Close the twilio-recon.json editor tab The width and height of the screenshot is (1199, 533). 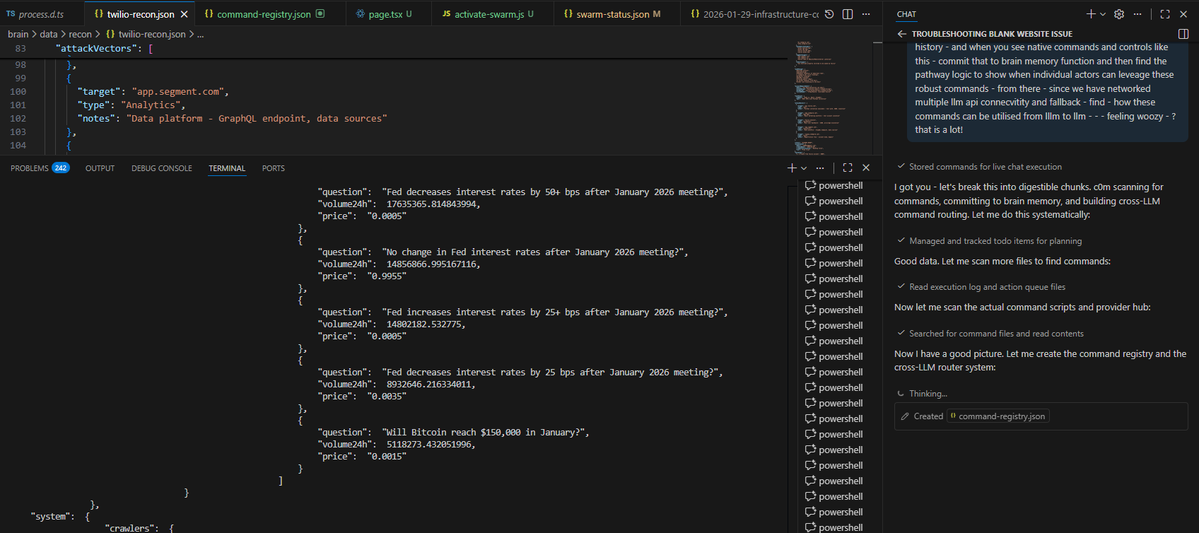(183, 14)
